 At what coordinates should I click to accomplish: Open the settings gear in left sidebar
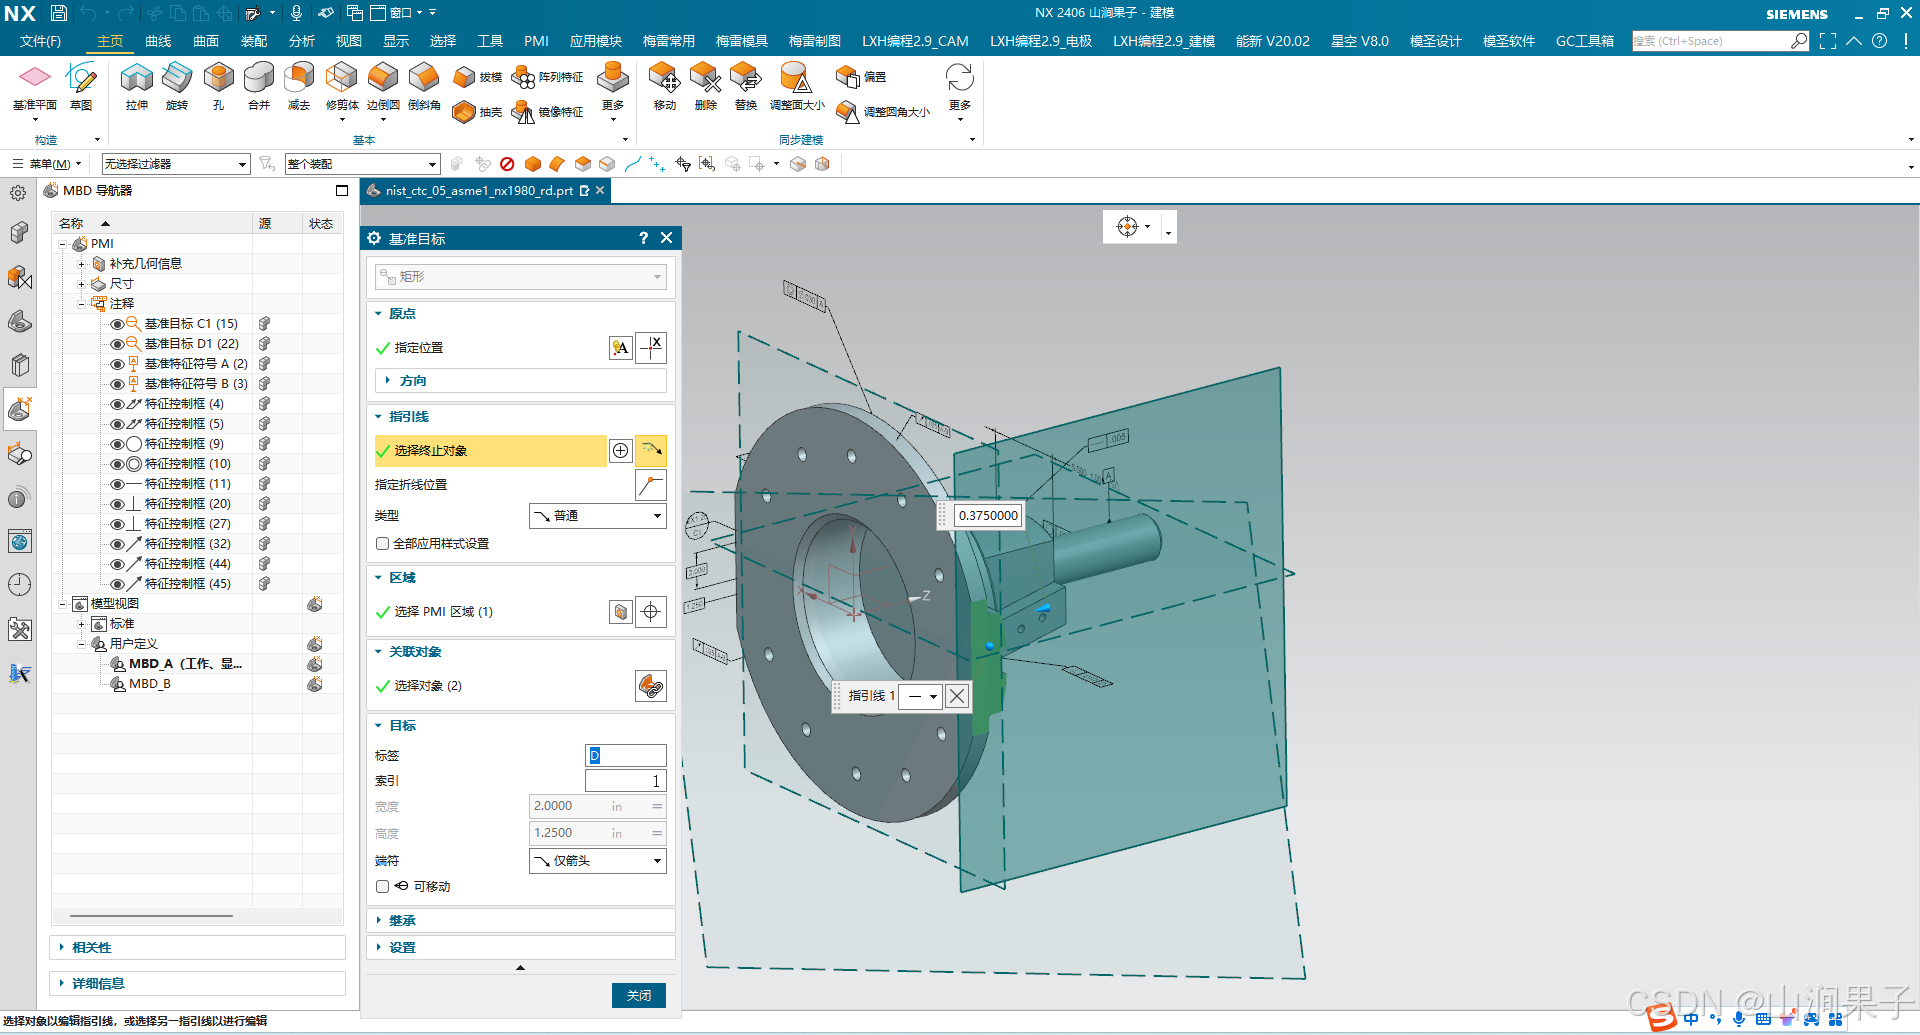click(18, 193)
